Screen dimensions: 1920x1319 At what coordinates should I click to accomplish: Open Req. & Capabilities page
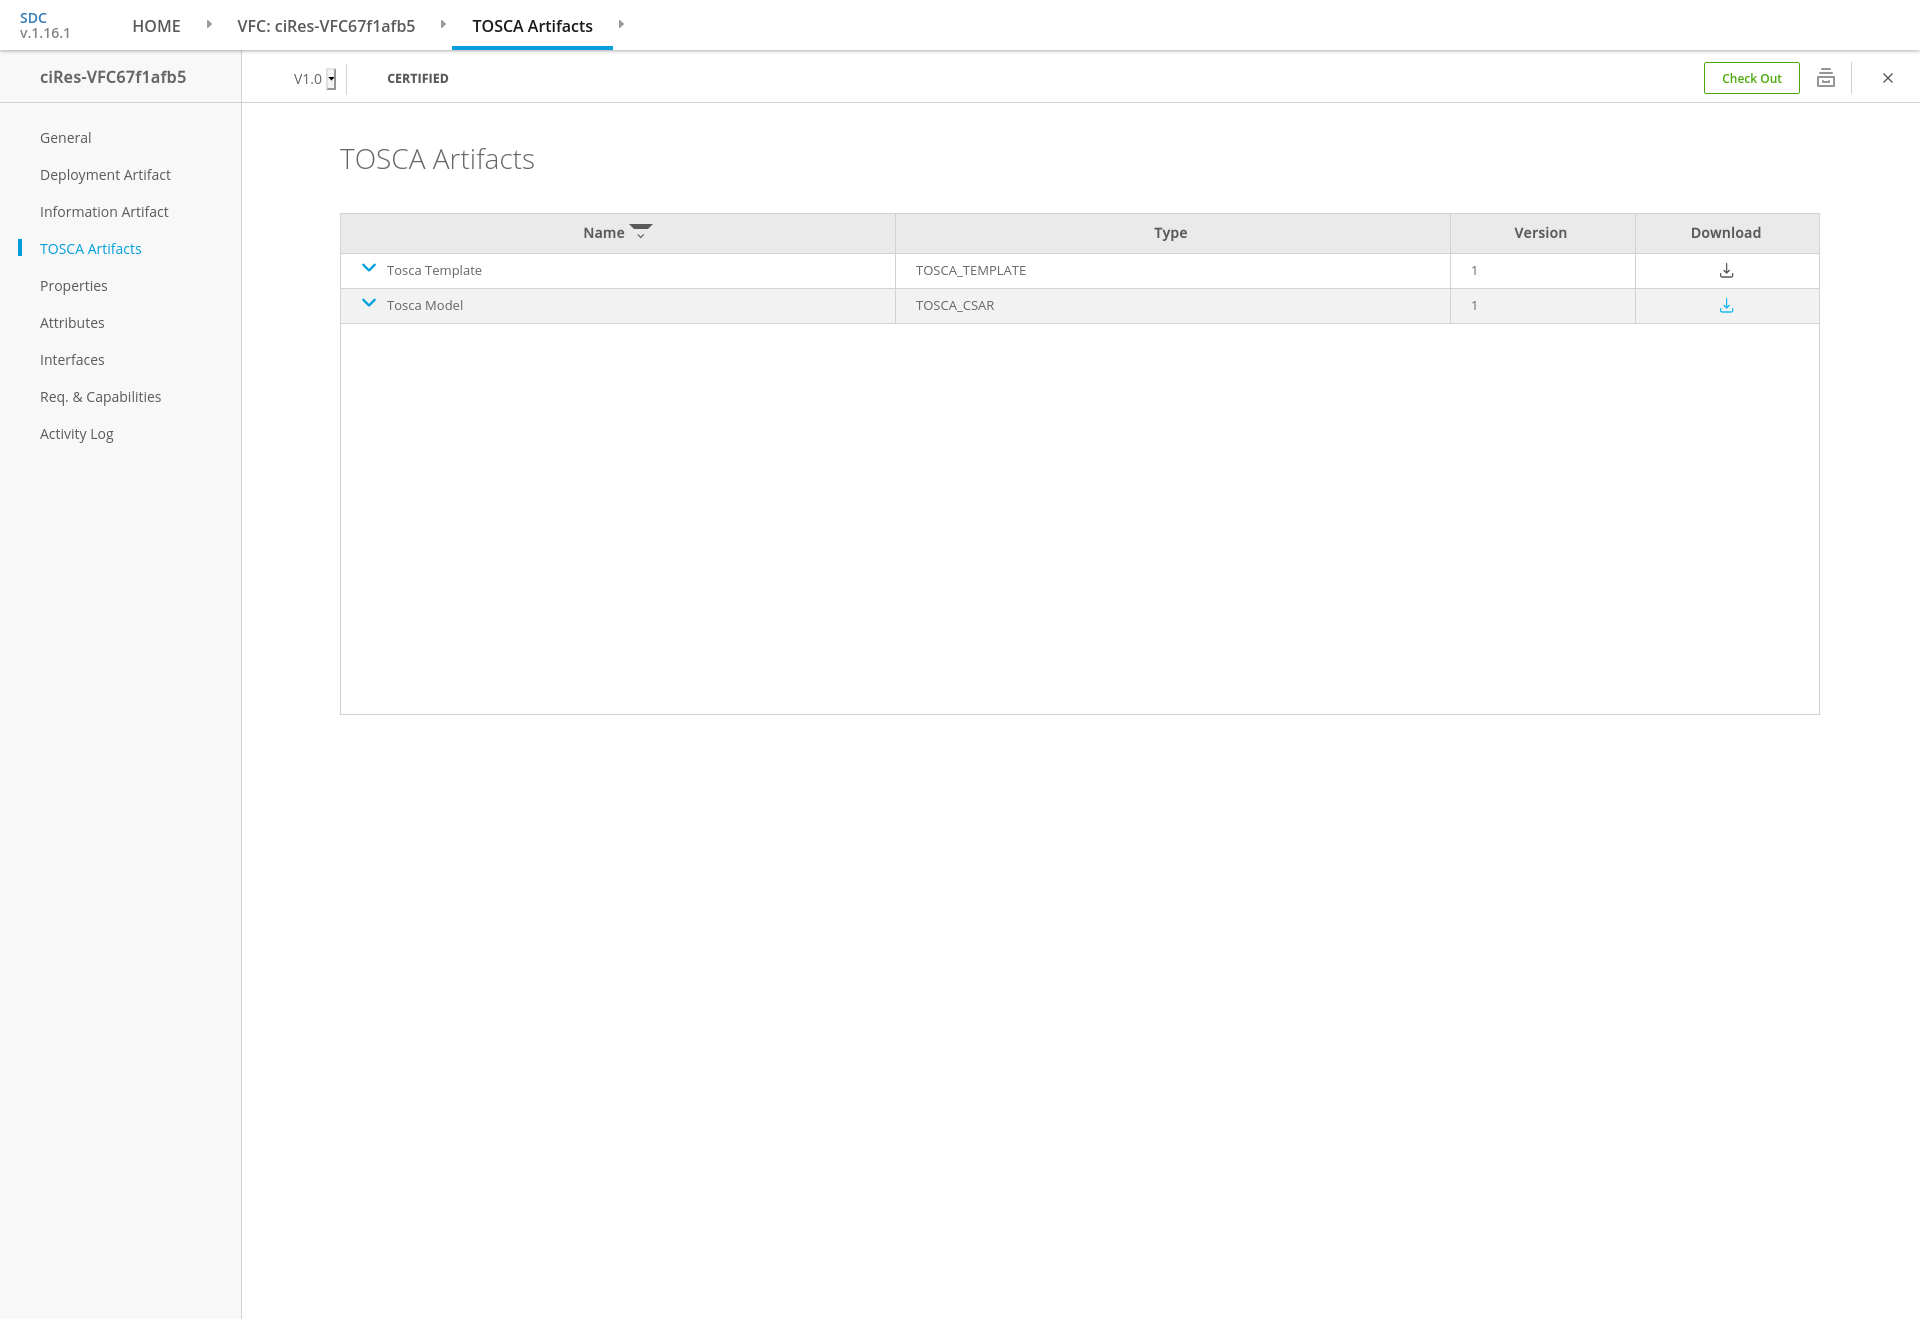(x=100, y=397)
